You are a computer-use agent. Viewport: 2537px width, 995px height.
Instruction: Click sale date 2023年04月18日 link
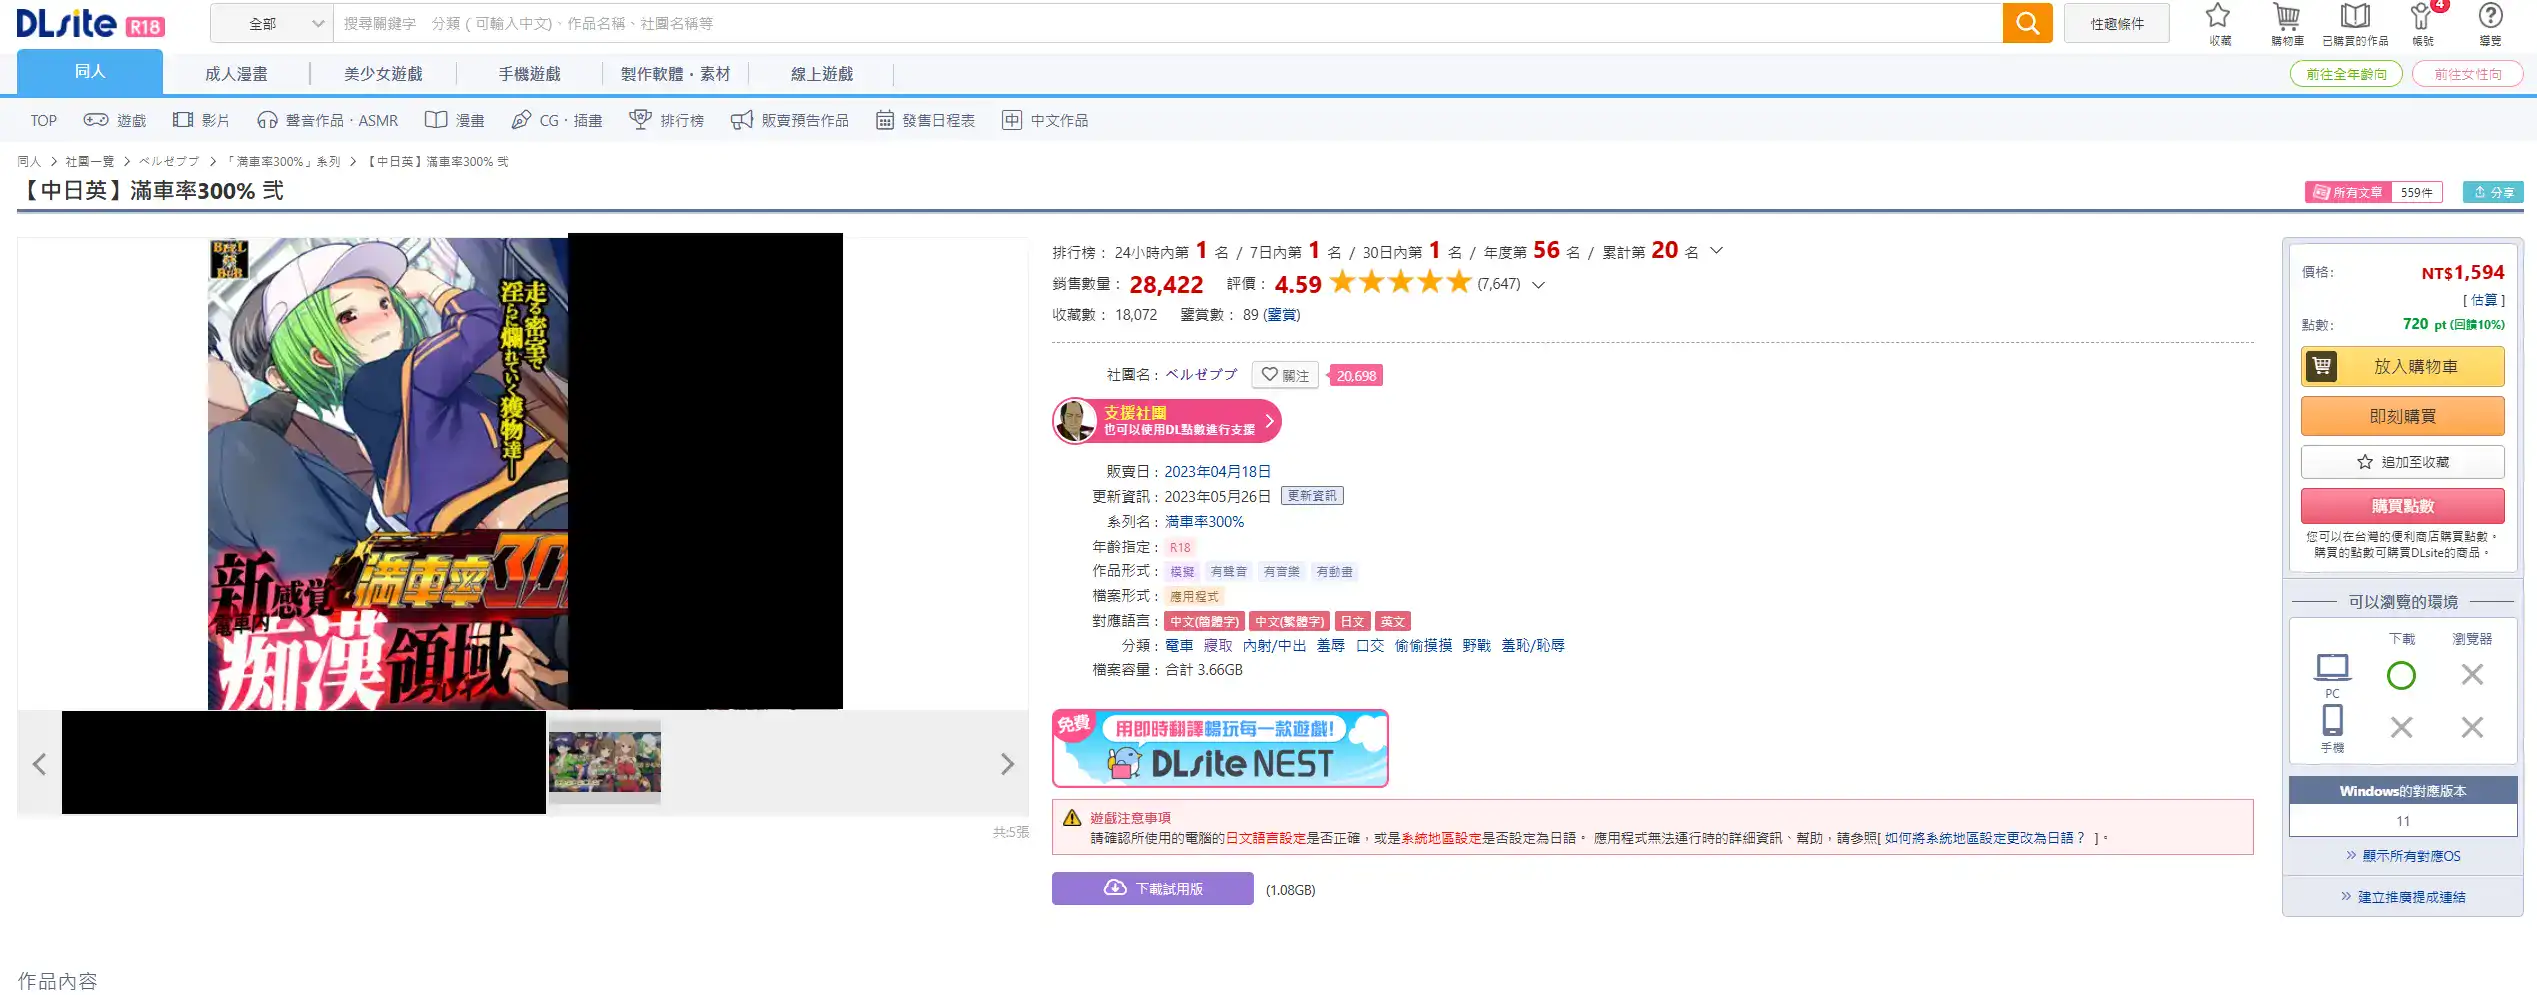coord(1217,471)
